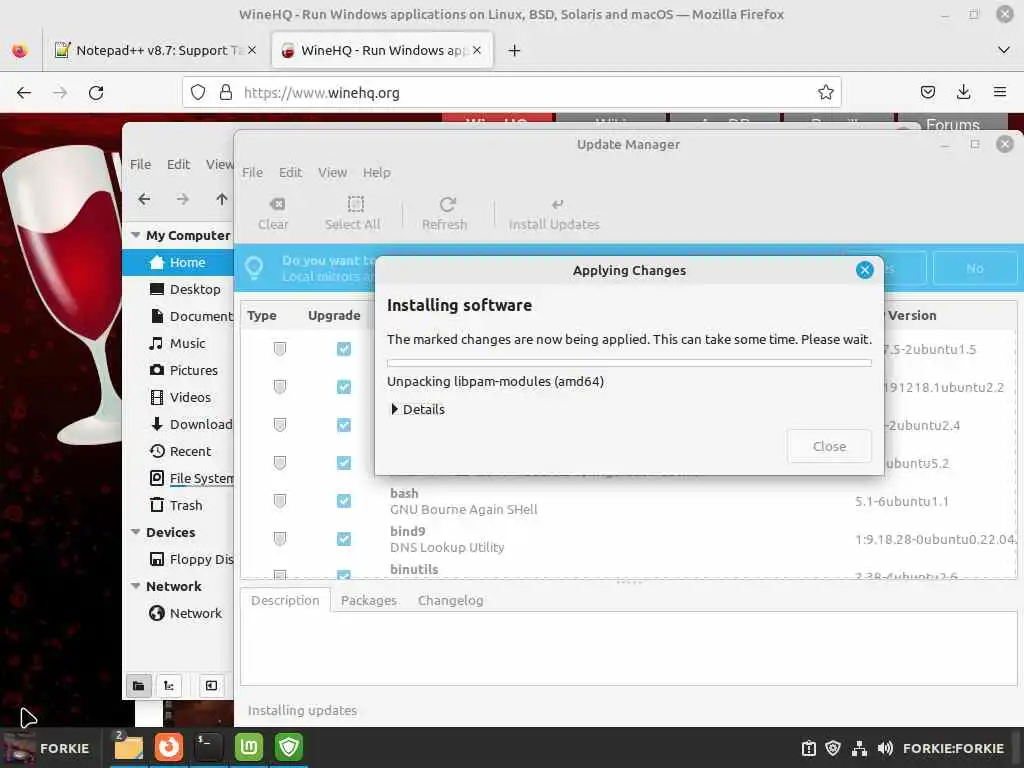1024x768 pixels.
Task: Open File System in sidebar
Action: click(x=178, y=479)
